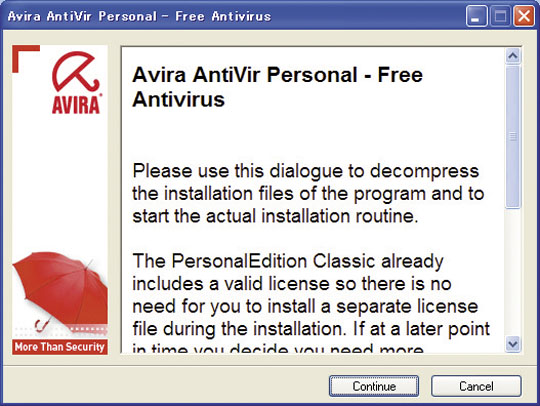Close the Avira installer window

point(524,16)
